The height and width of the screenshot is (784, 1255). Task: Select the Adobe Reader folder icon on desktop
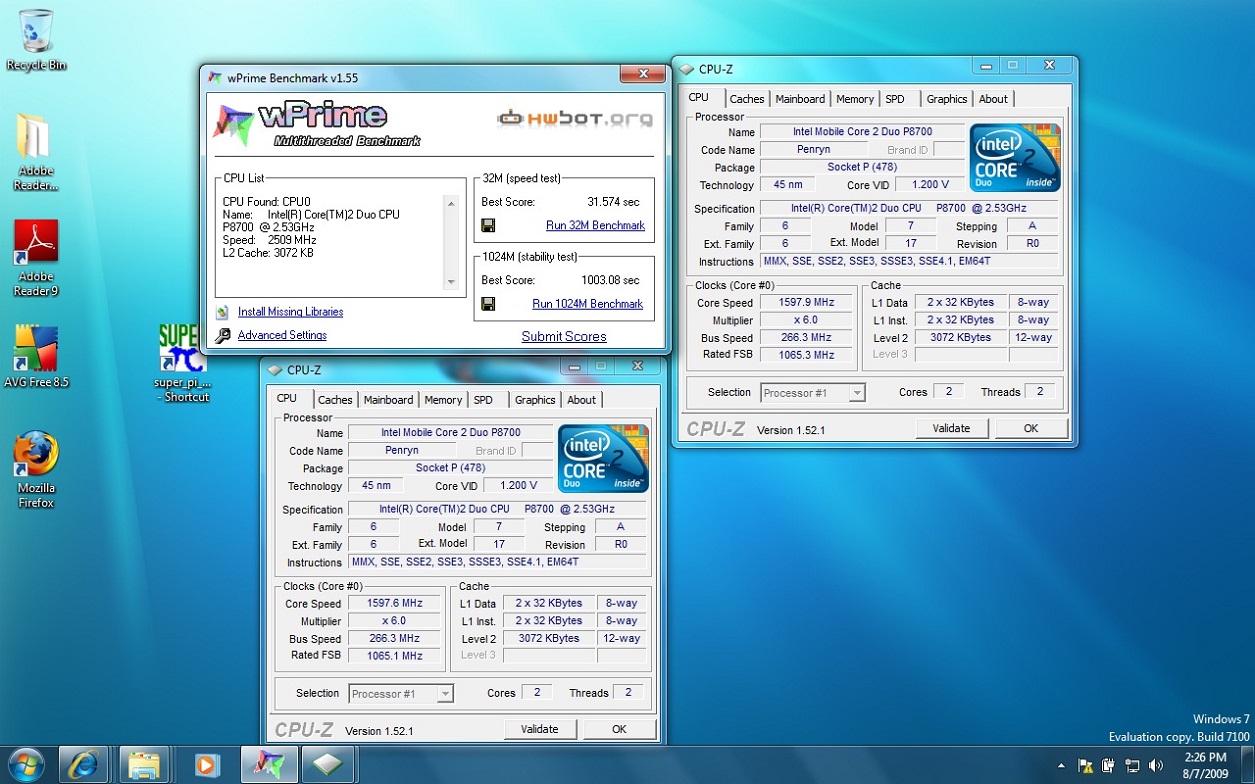[x=36, y=150]
